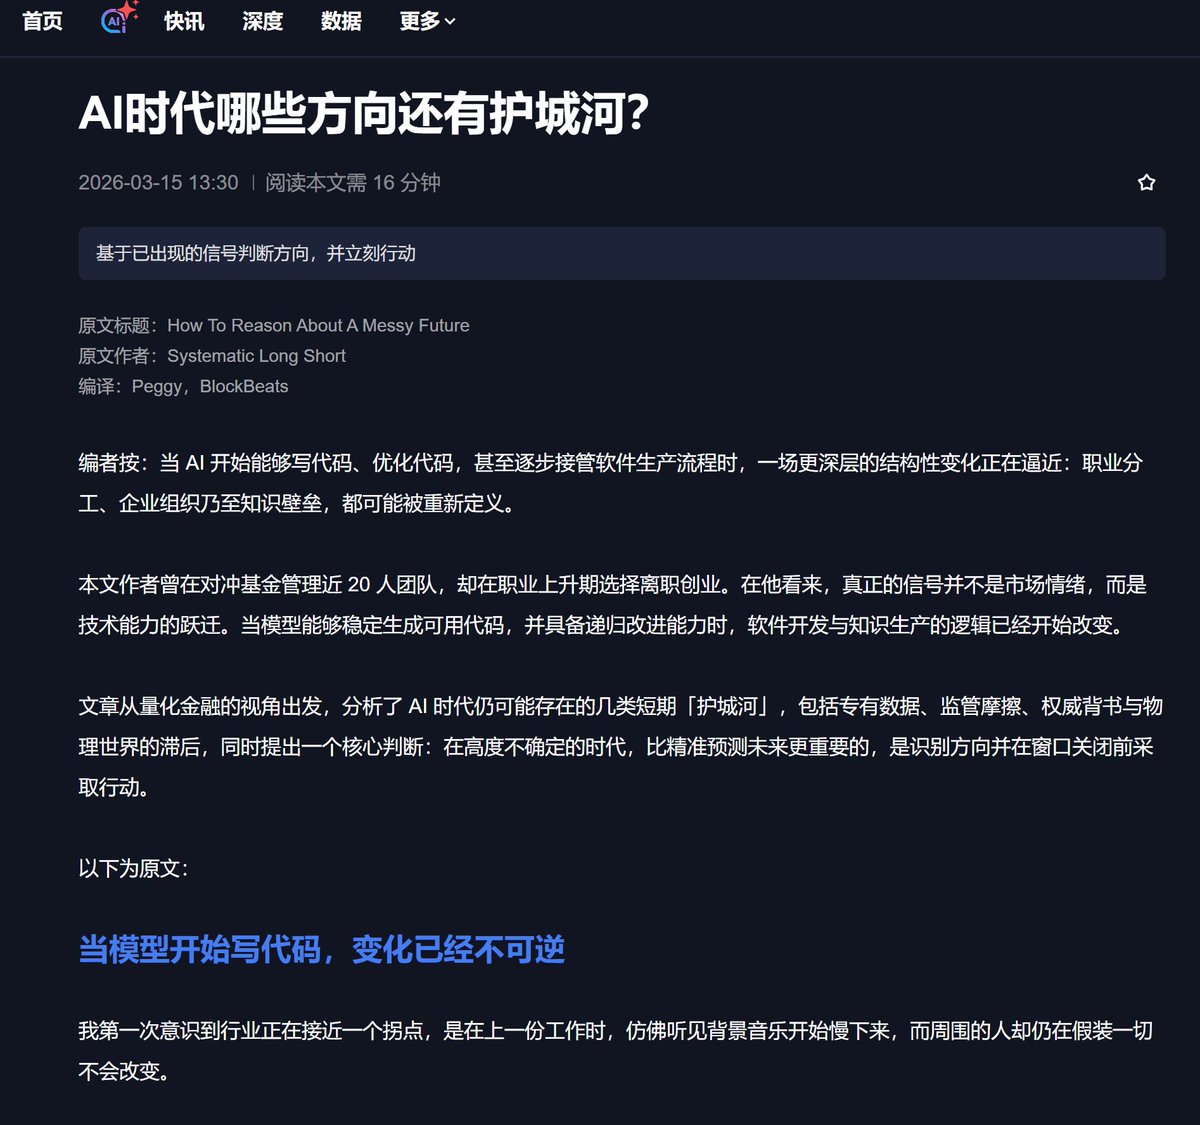Screen dimensions: 1200x1125
Task: Click the blue heading 当模型开始写代码，变化已经不可逆
Action: [322, 951]
